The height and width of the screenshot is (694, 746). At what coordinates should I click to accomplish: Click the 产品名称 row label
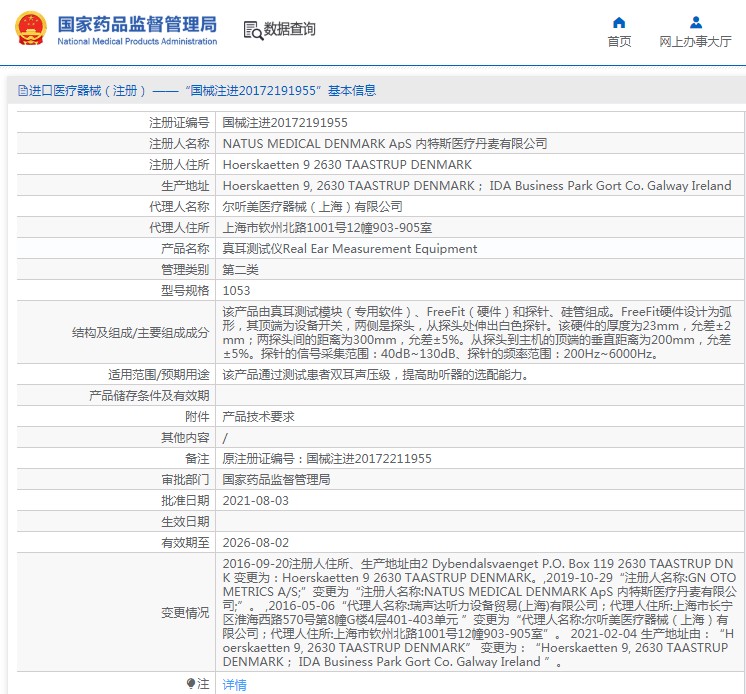click(x=185, y=249)
